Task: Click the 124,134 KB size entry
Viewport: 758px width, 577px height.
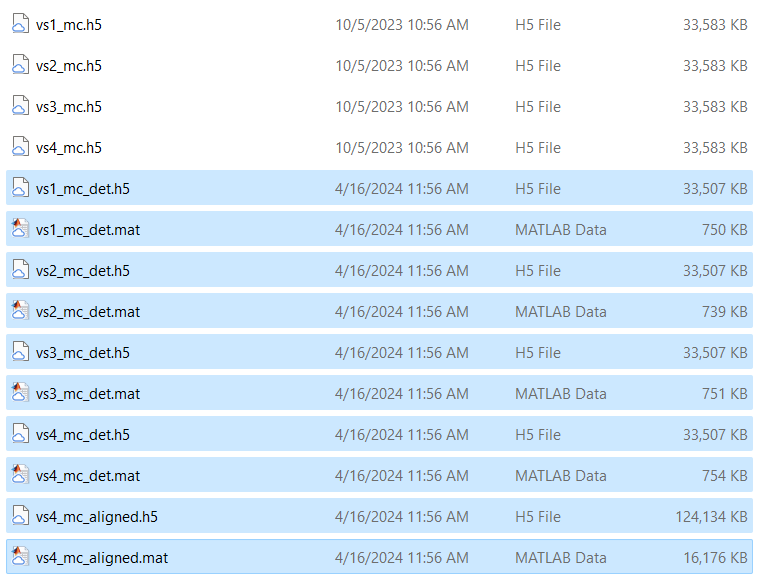Action: pos(711,517)
